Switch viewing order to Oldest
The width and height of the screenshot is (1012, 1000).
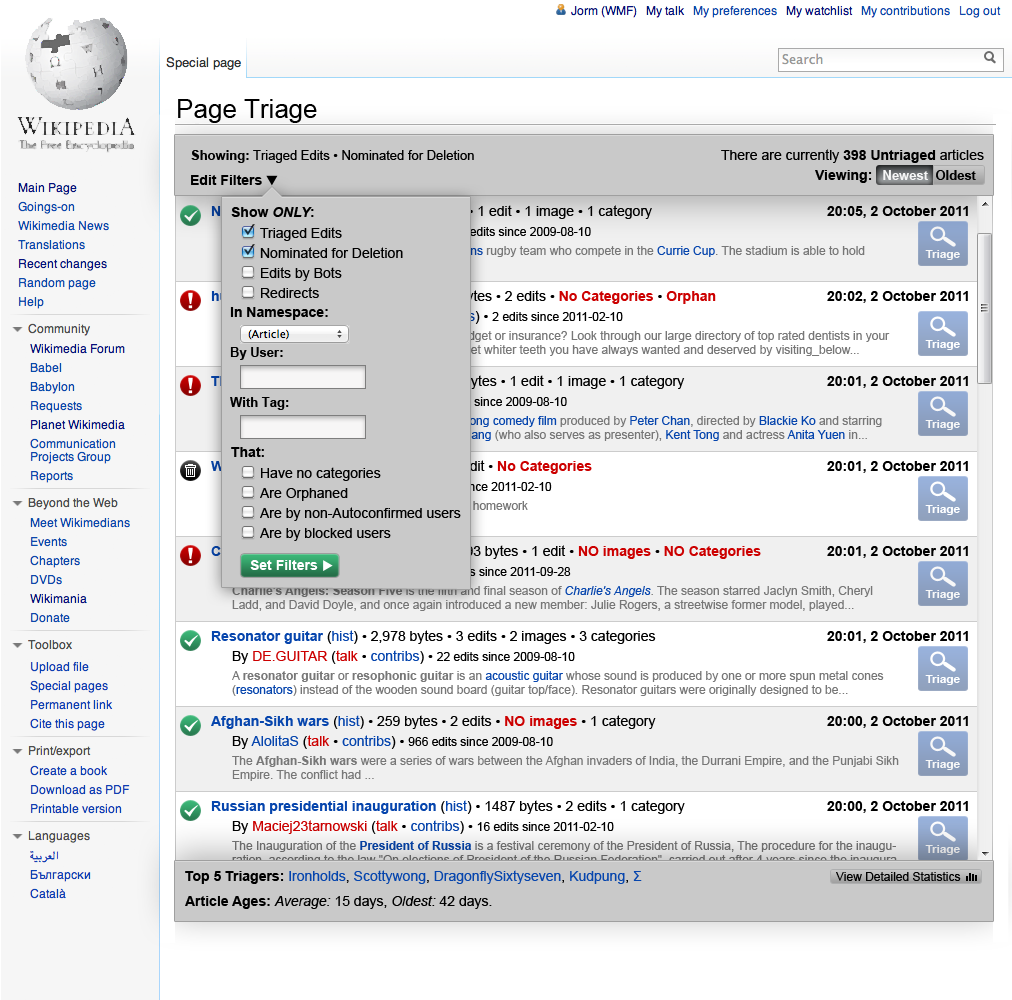pyautogui.click(x=956, y=176)
